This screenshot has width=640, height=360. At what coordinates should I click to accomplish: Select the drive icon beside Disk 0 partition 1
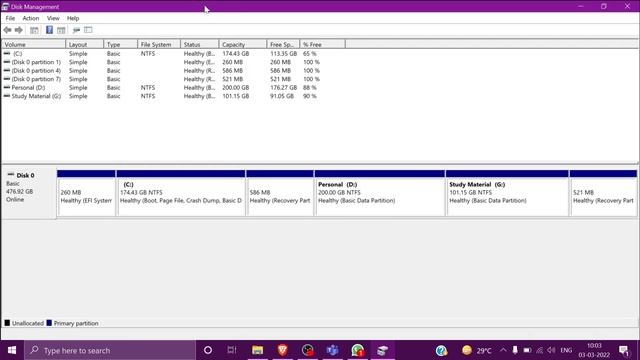(x=7, y=62)
